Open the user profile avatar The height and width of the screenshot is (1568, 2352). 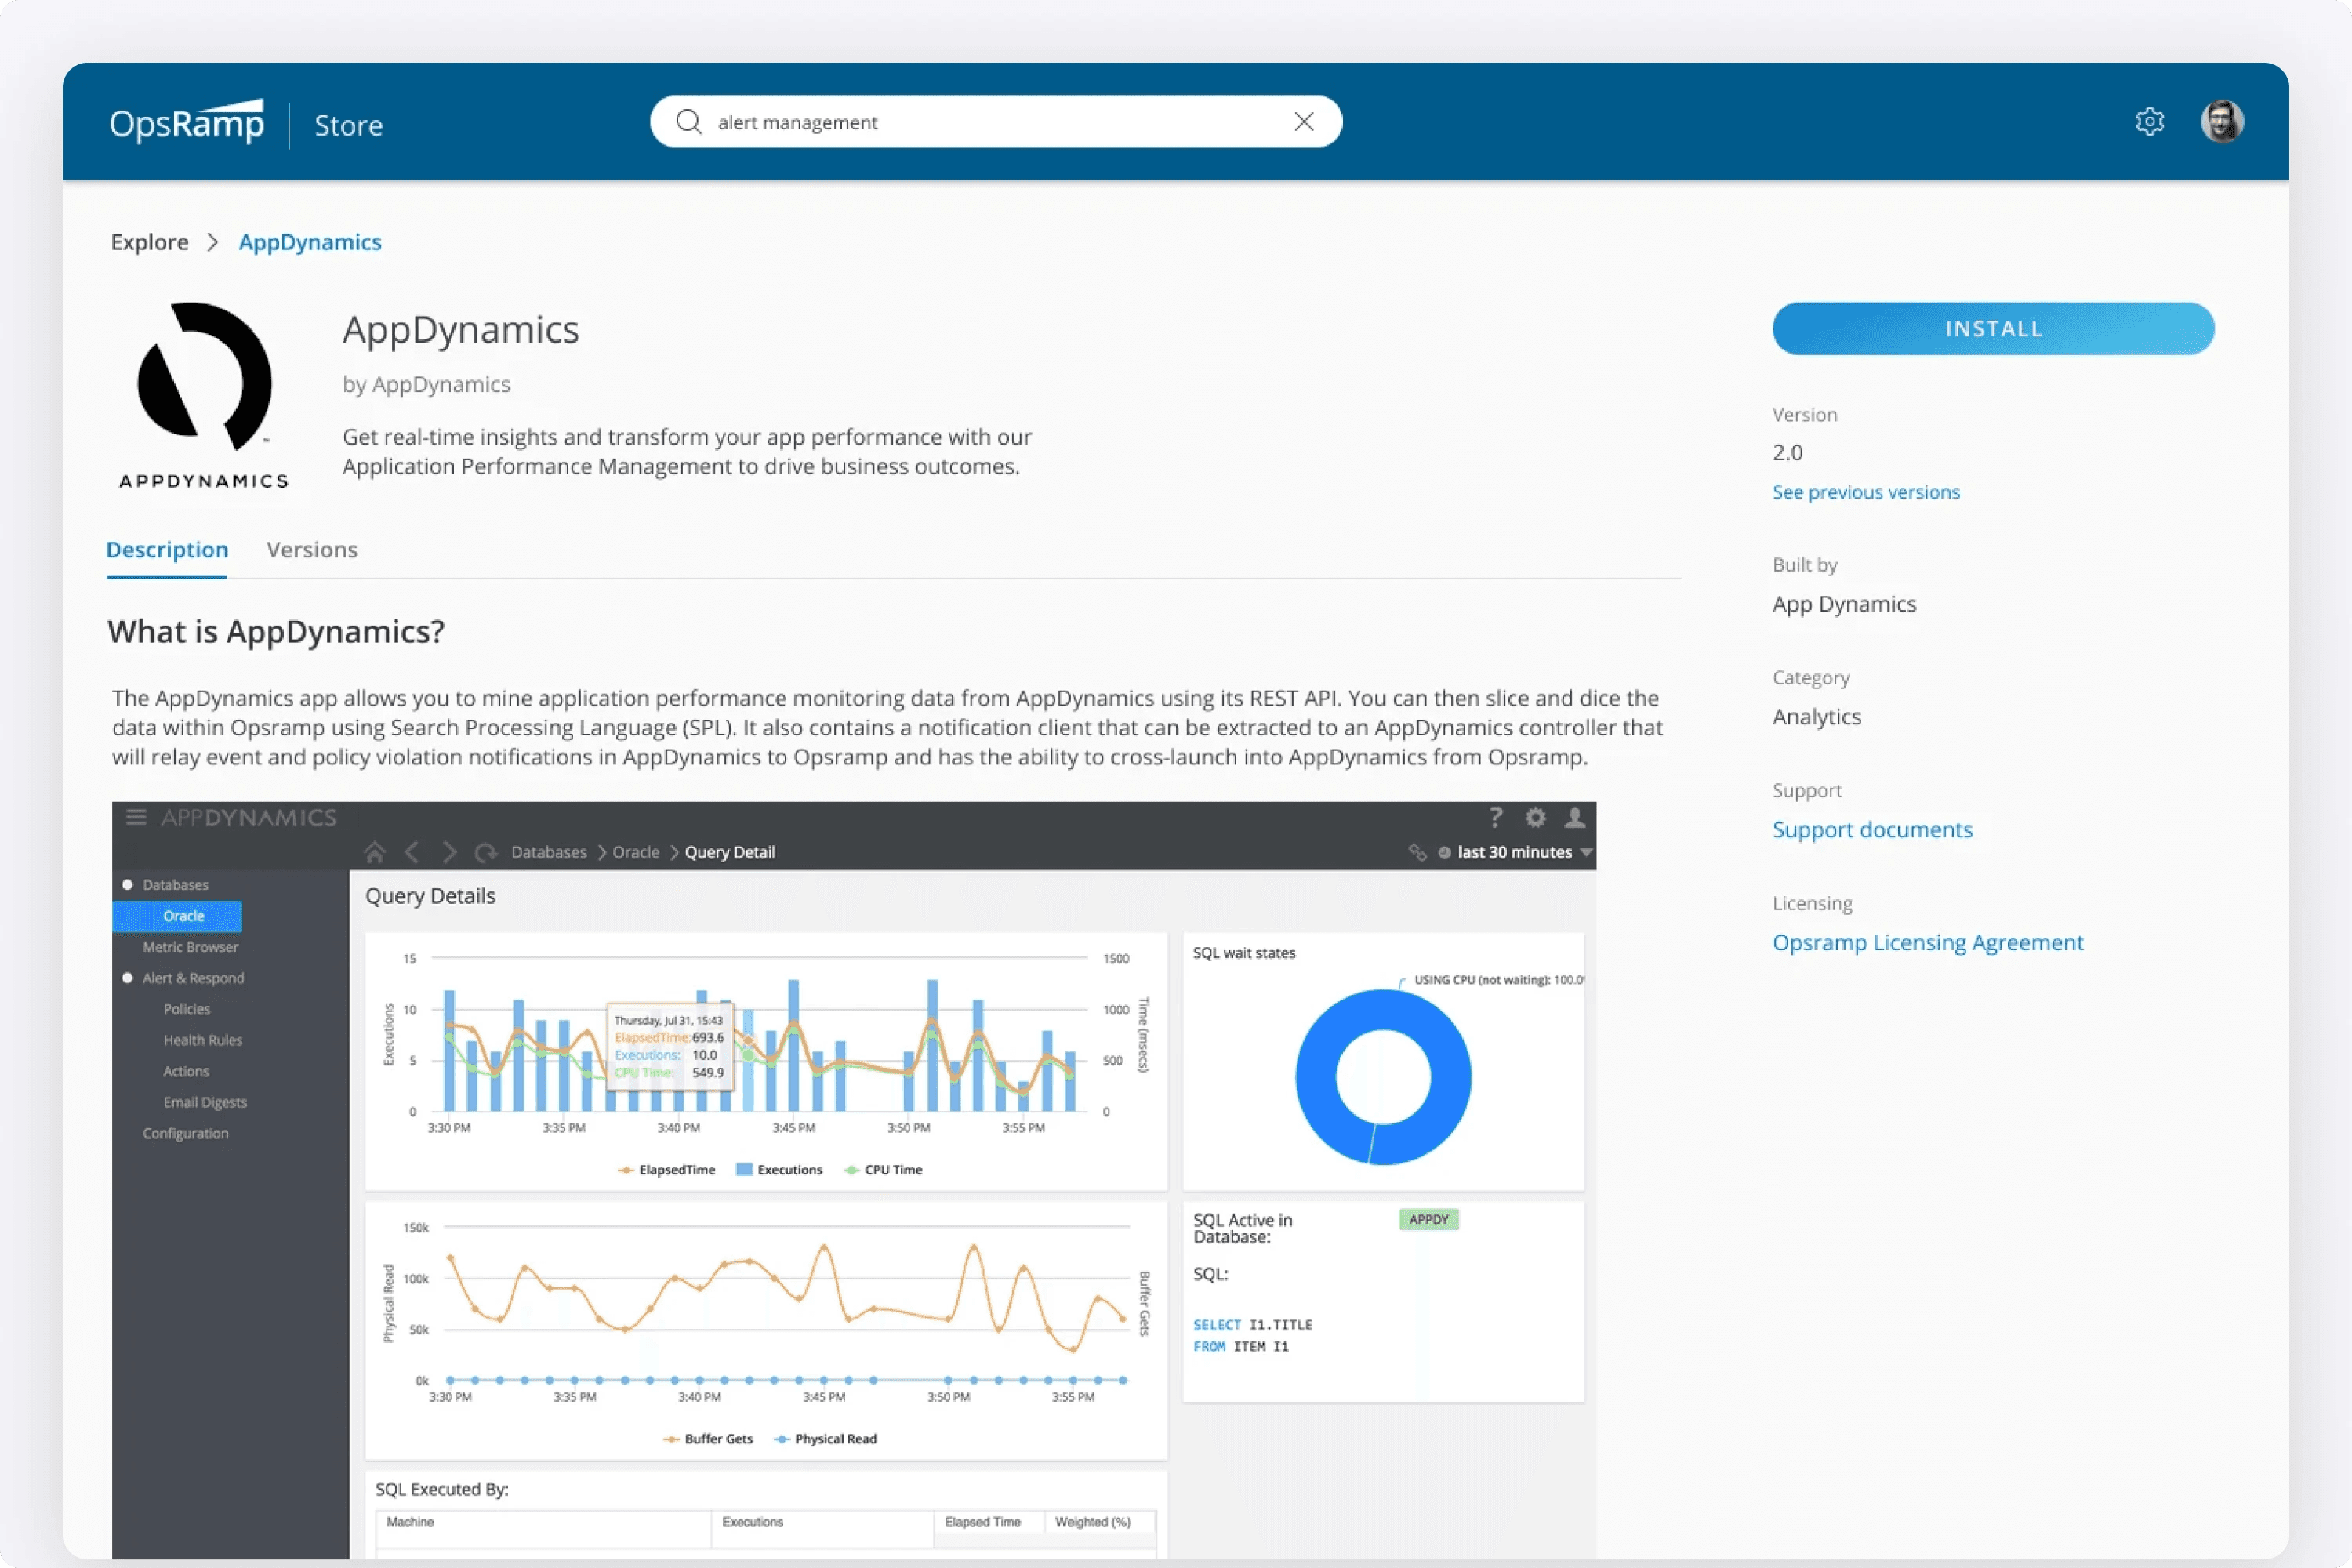[2222, 122]
